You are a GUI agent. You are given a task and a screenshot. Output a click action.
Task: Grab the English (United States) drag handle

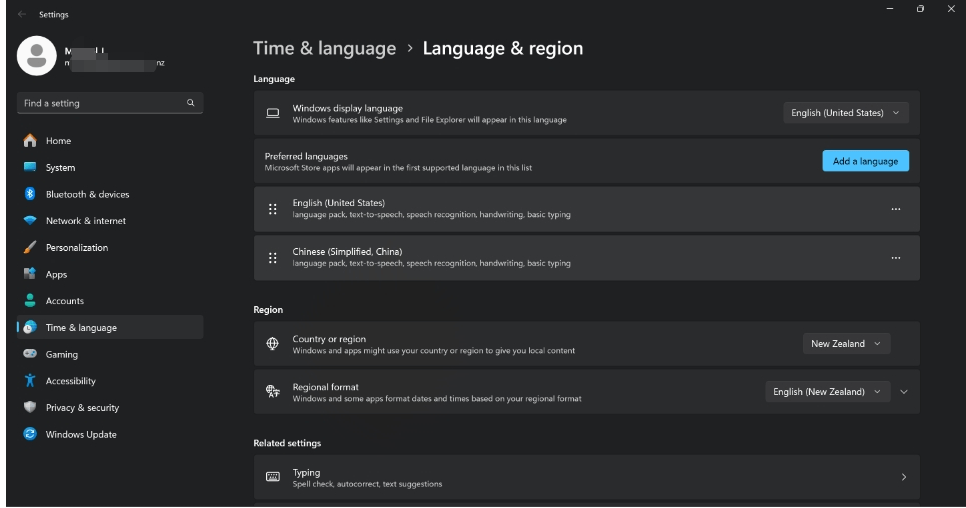(272, 209)
